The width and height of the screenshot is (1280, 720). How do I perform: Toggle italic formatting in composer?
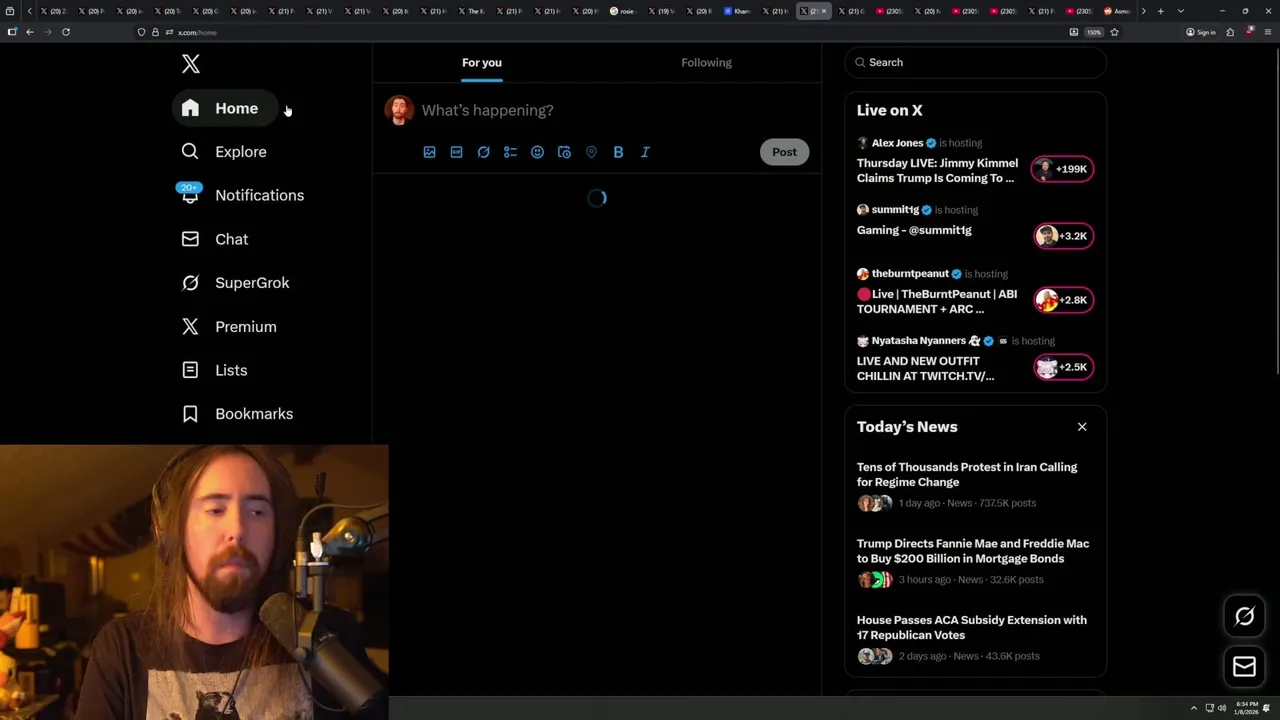click(645, 152)
